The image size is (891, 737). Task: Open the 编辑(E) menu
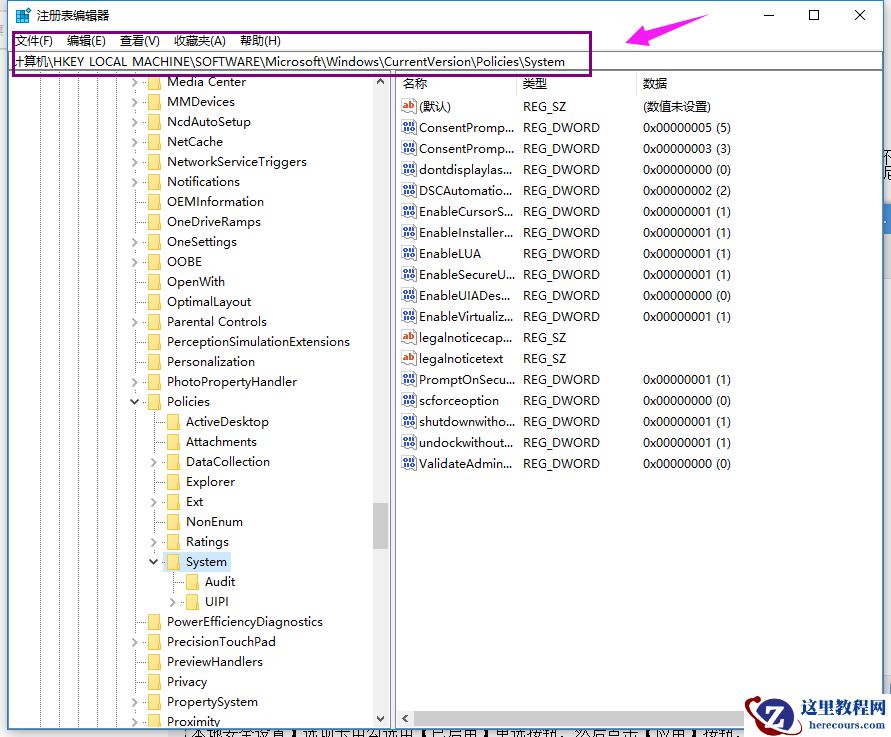pos(86,41)
